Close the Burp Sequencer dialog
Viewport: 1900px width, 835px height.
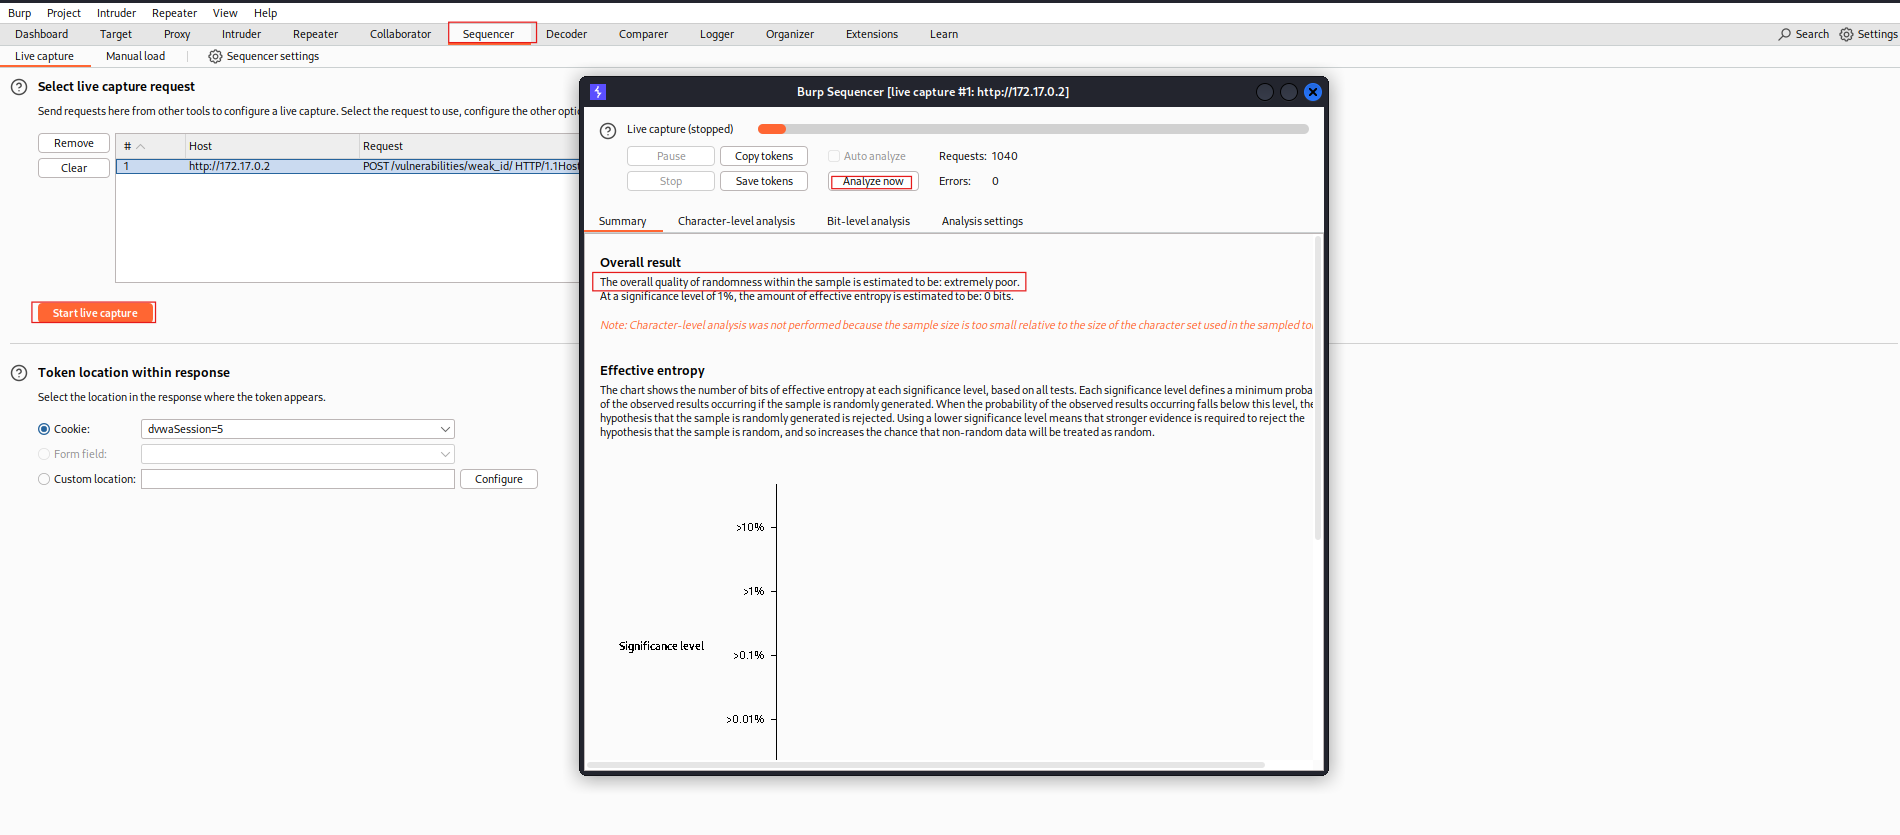[1313, 92]
